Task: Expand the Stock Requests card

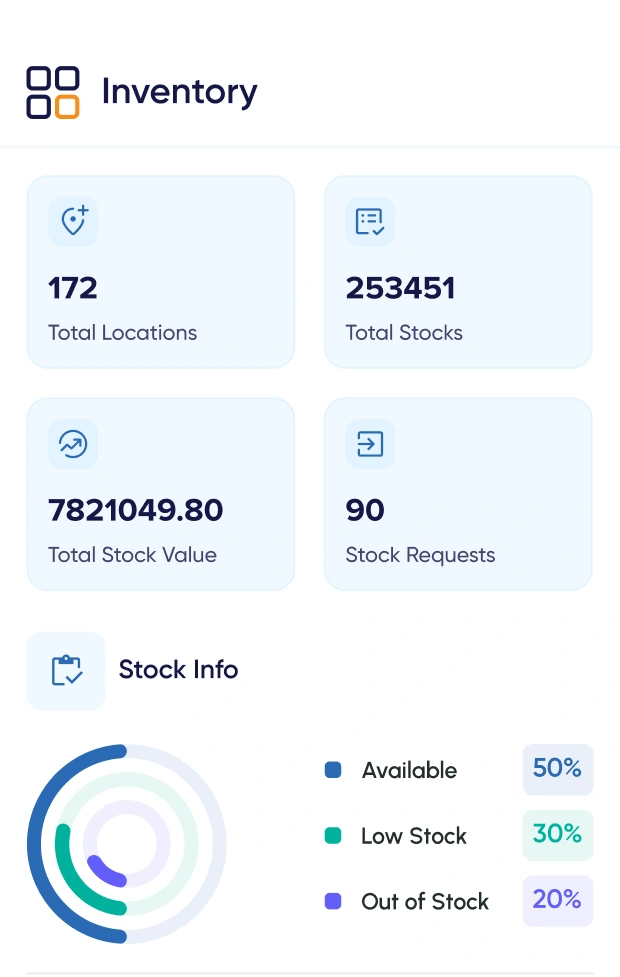Action: tap(457, 493)
